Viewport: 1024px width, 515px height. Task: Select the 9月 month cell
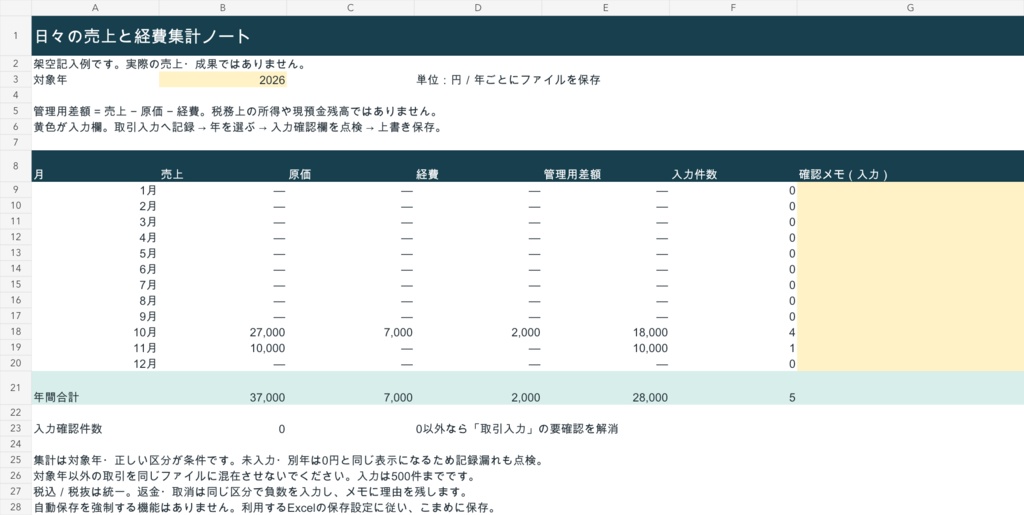click(95, 317)
